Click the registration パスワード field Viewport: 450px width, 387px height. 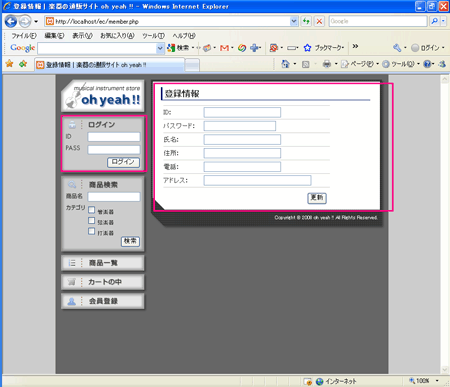point(240,126)
